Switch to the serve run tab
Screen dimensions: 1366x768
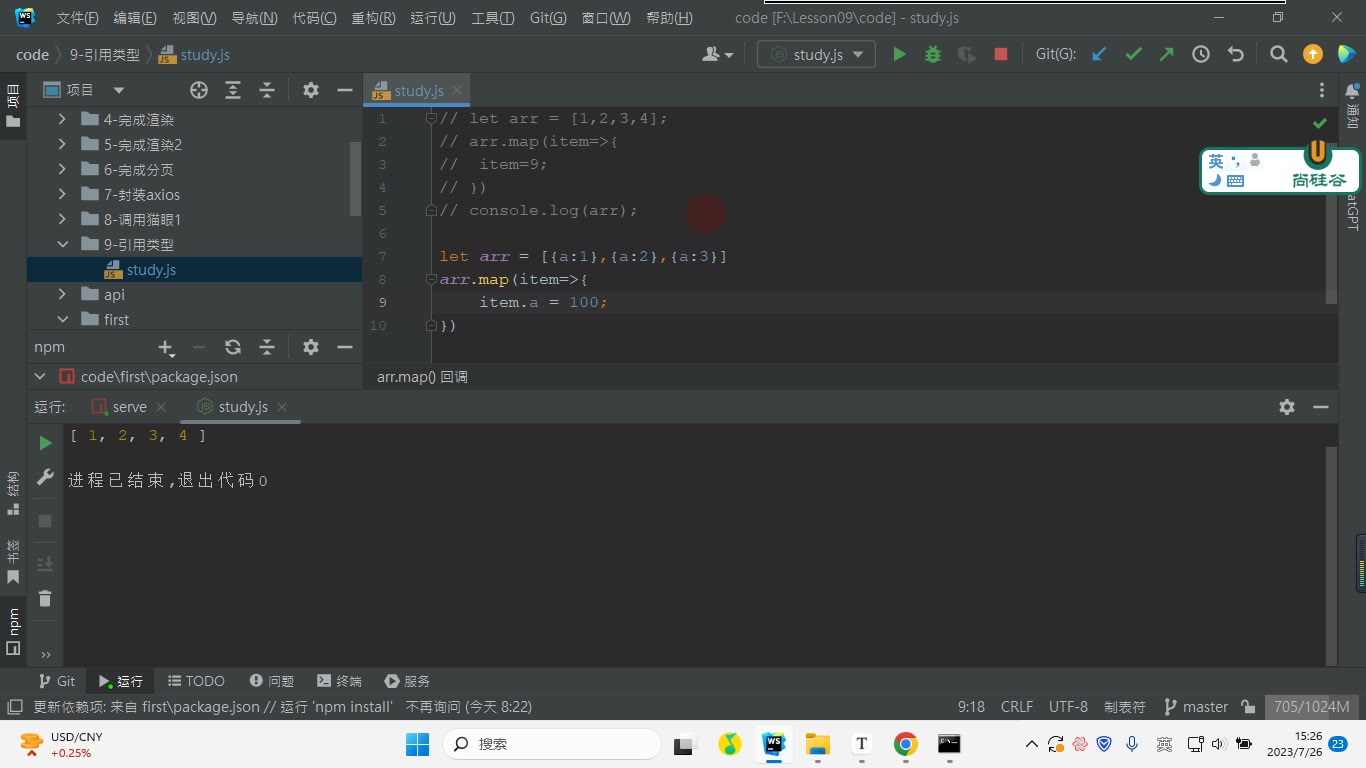119,407
